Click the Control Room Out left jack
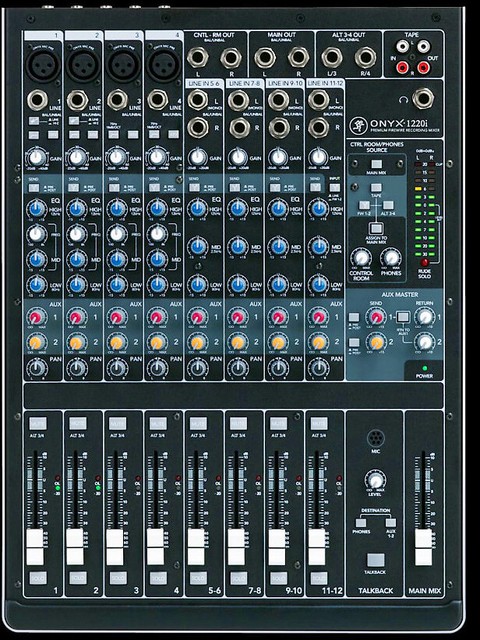This screenshot has width=480, height=640. pos(198,58)
